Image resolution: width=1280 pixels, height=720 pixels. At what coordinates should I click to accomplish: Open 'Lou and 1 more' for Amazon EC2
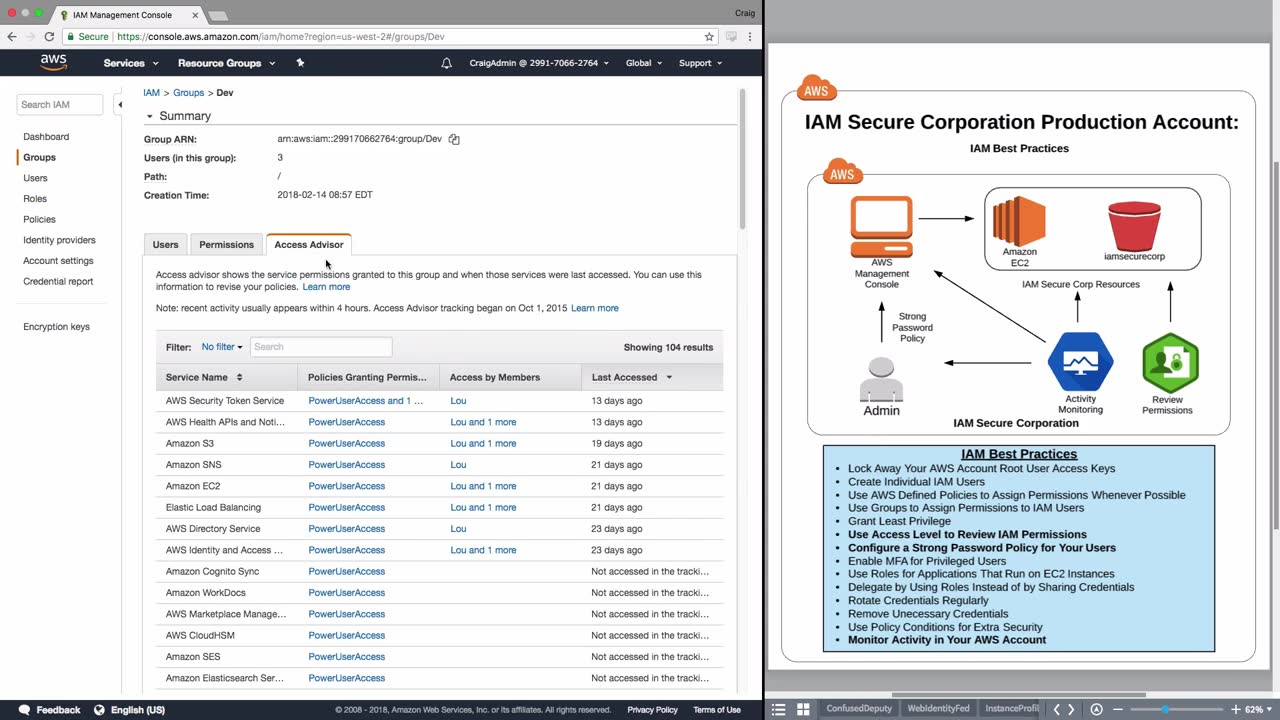(x=483, y=486)
